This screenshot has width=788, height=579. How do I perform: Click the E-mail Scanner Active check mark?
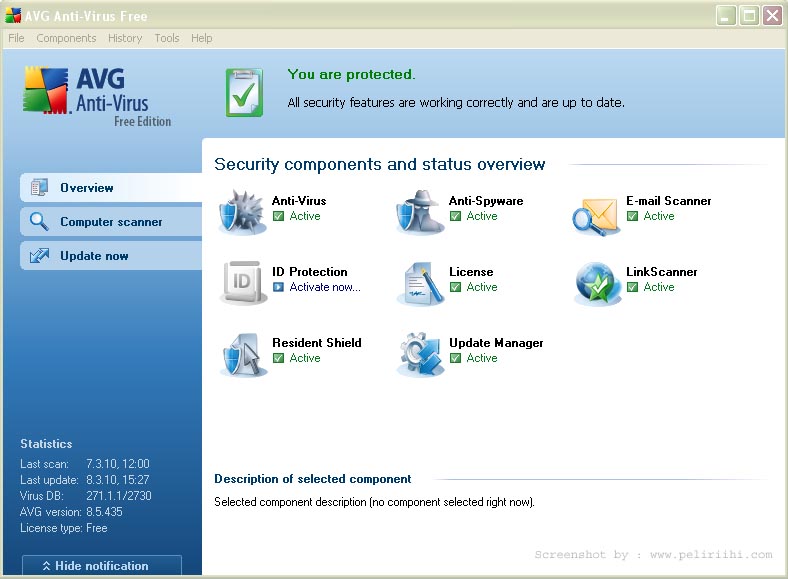pyautogui.click(x=632, y=216)
